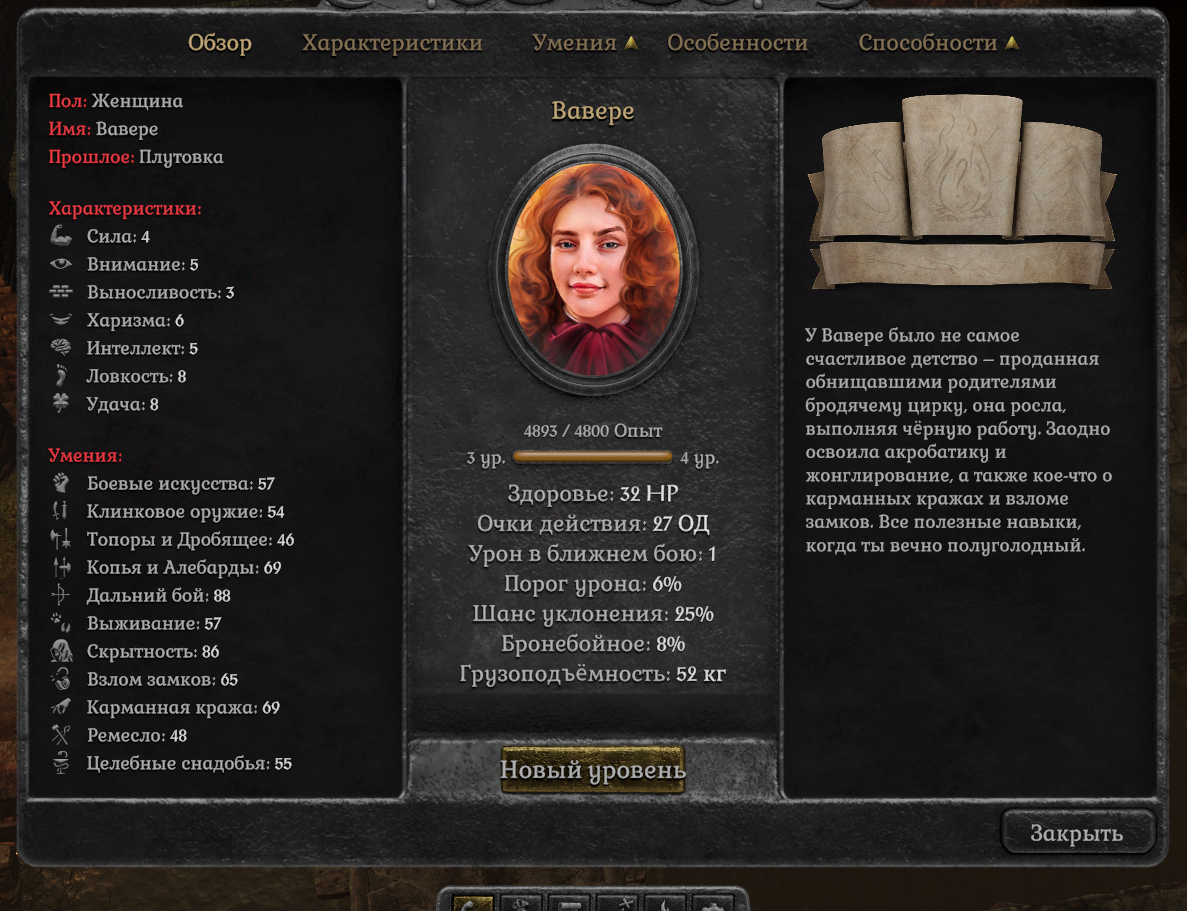Click the Ремесло crossed tools icon
Image resolution: width=1187 pixels, height=911 pixels.
61,735
